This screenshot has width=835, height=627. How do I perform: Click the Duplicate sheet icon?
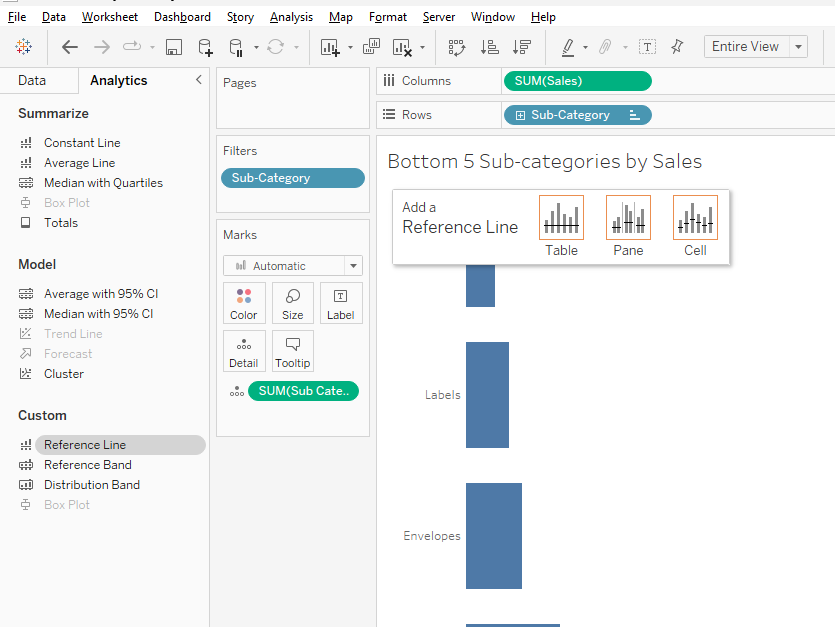[371, 47]
